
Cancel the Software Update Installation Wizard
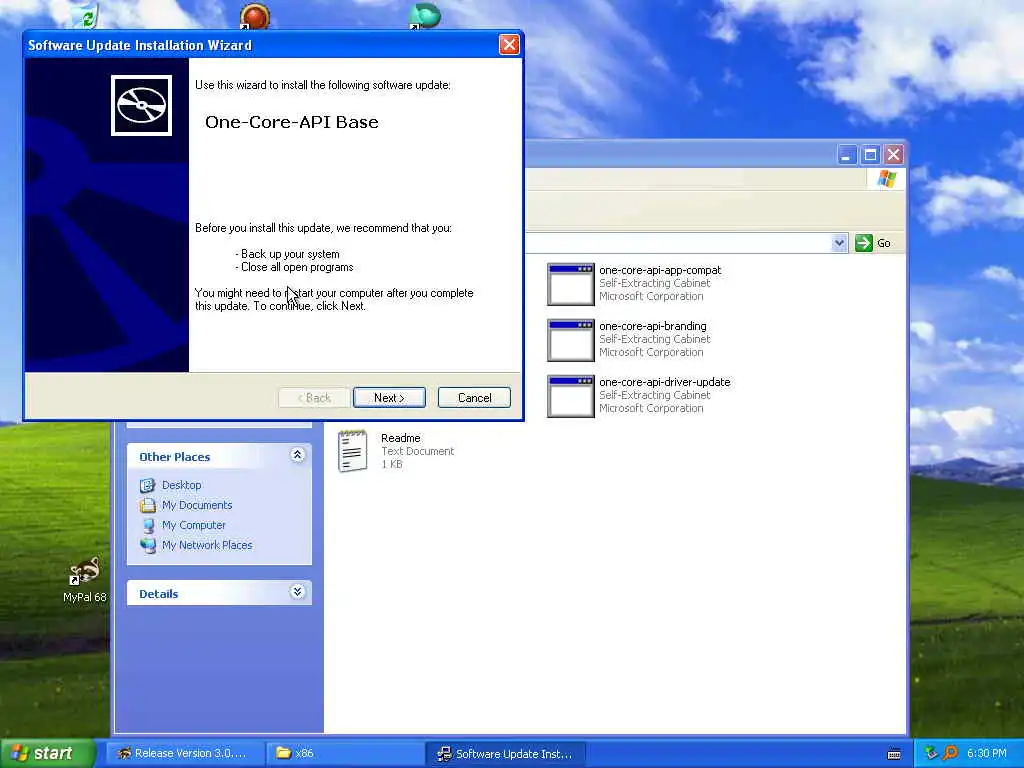[474, 398]
